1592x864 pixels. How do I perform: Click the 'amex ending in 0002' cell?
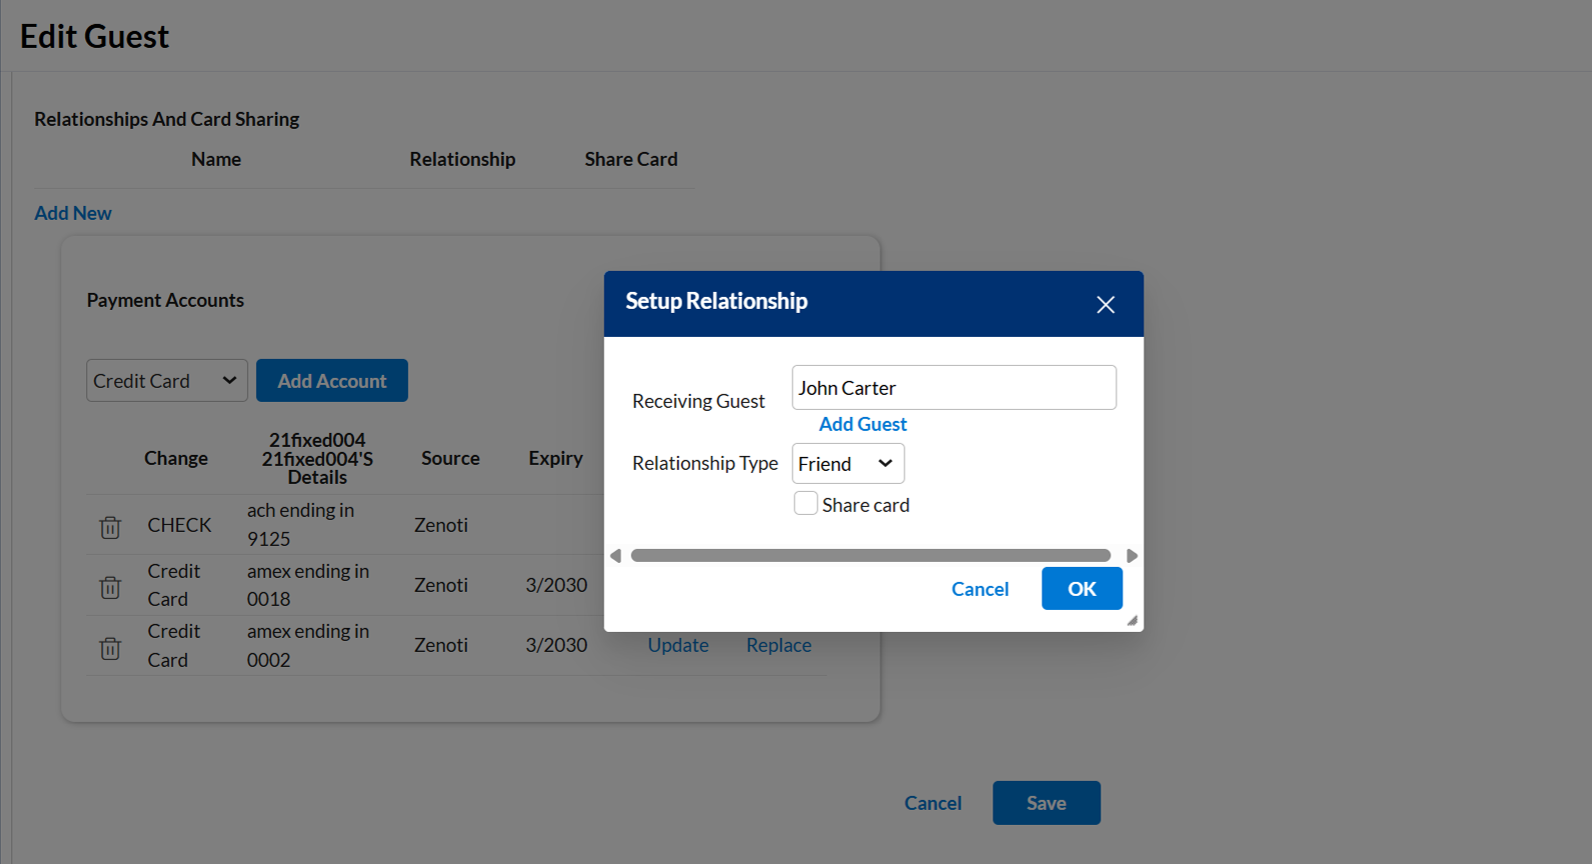pyautogui.click(x=308, y=645)
